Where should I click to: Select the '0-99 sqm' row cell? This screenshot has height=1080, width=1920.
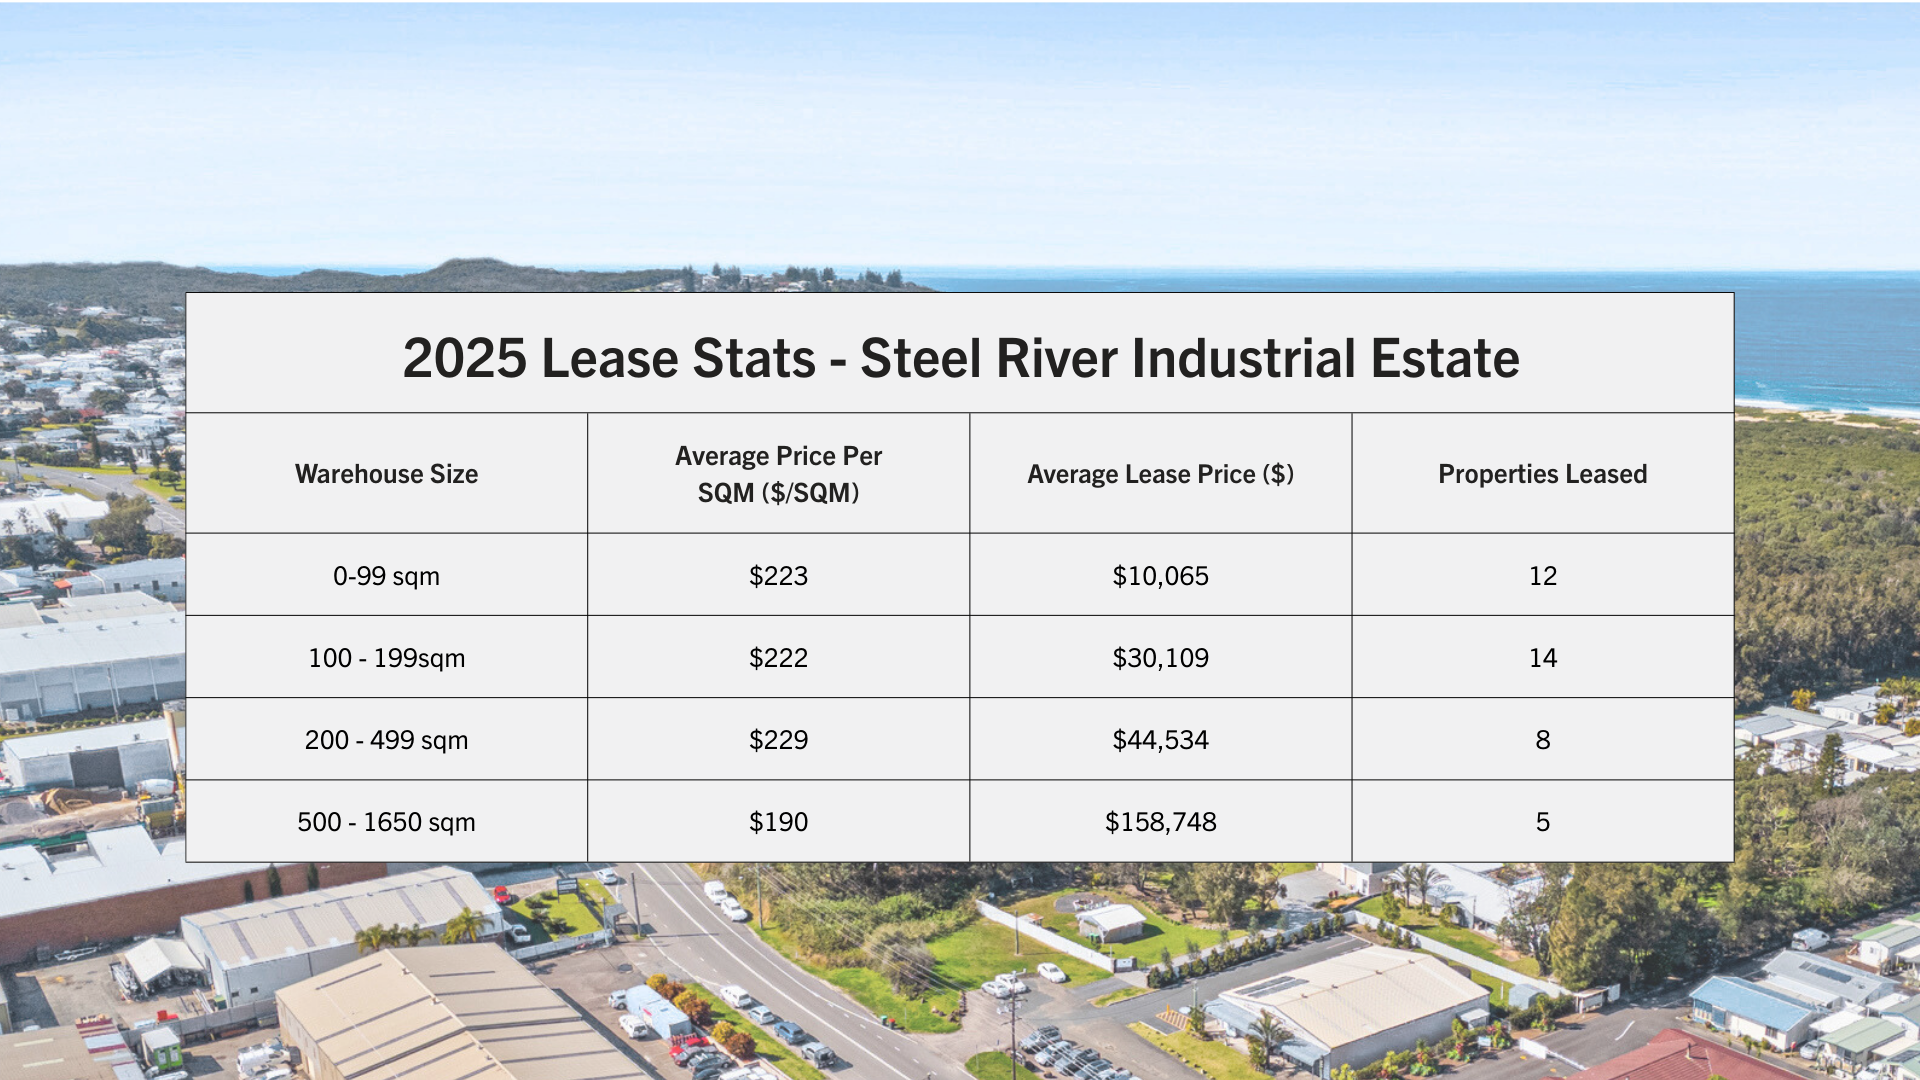point(386,576)
